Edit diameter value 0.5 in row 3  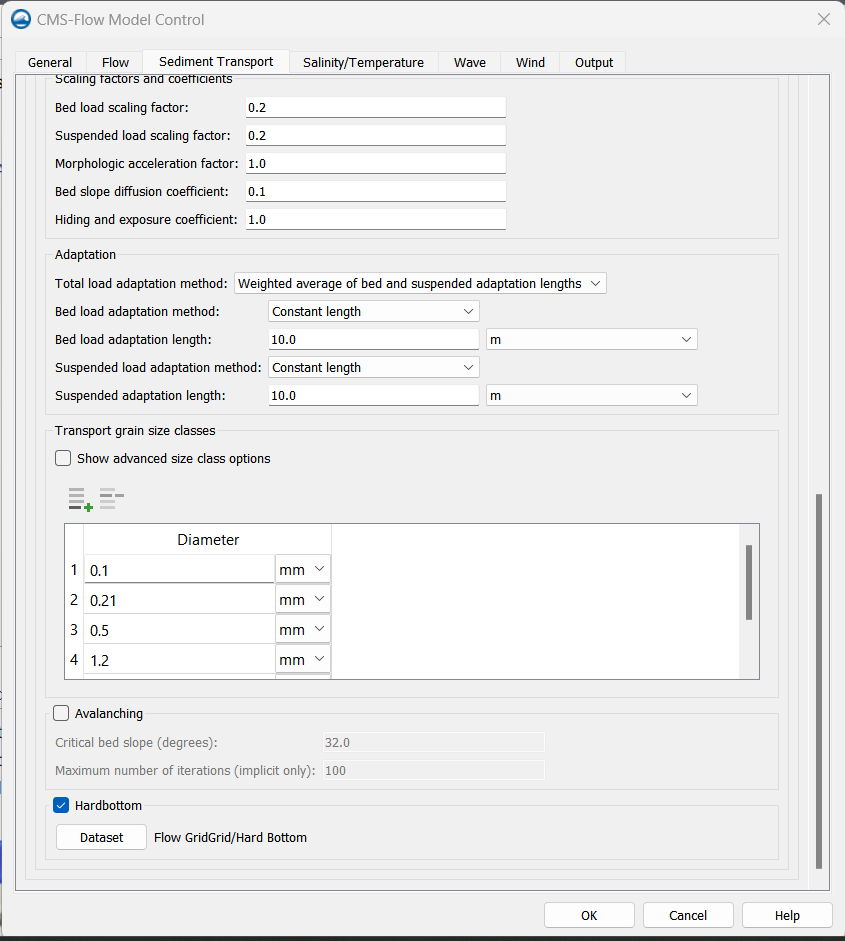[179, 630]
